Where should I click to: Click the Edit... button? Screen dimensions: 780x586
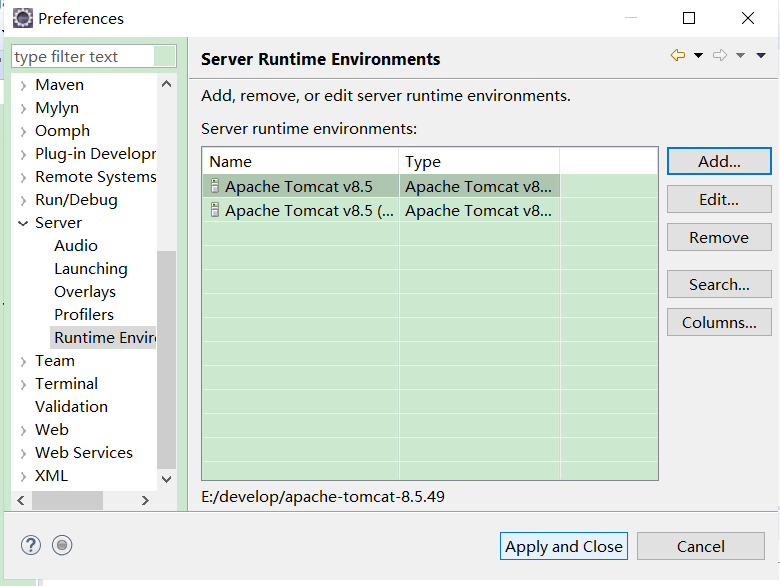click(719, 199)
